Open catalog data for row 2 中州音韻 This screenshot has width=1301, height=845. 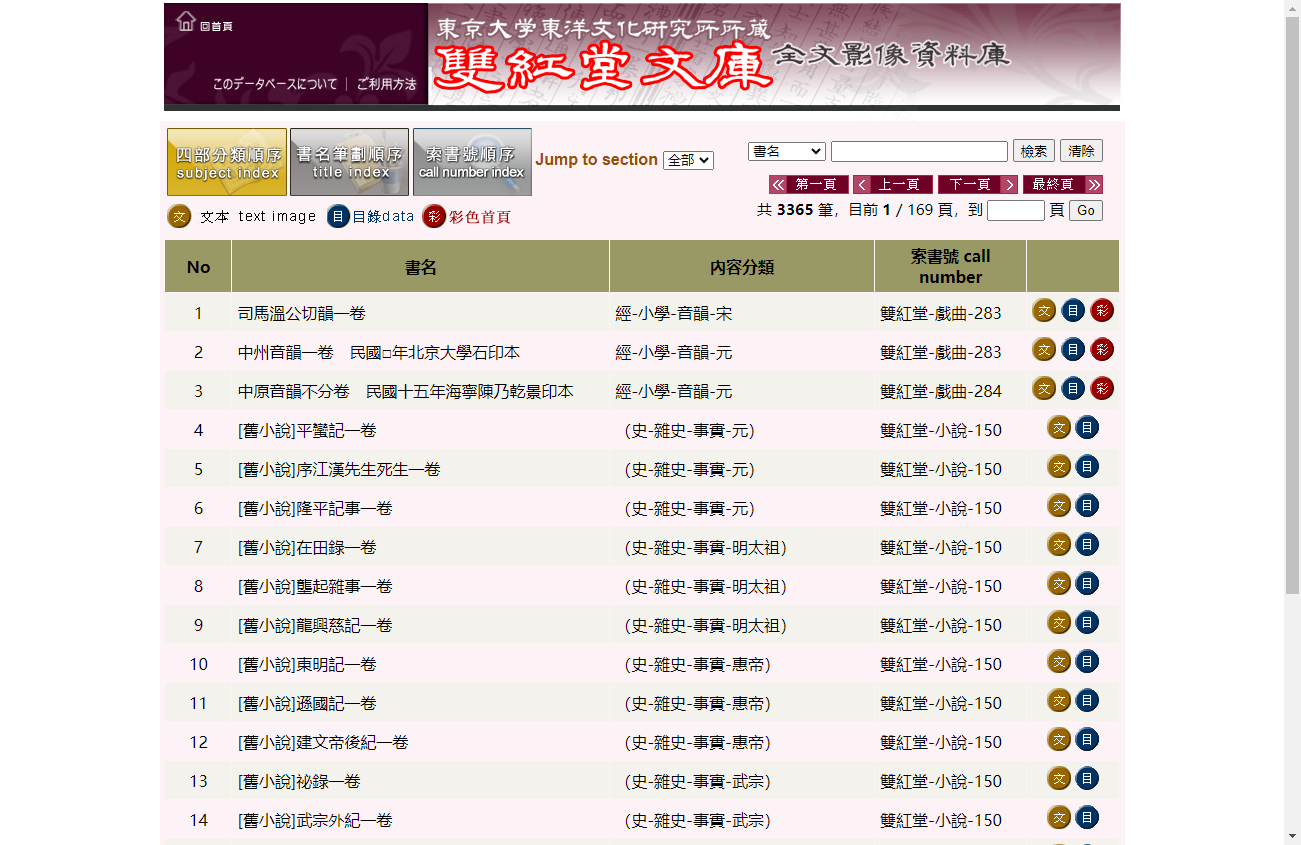pos(1073,350)
